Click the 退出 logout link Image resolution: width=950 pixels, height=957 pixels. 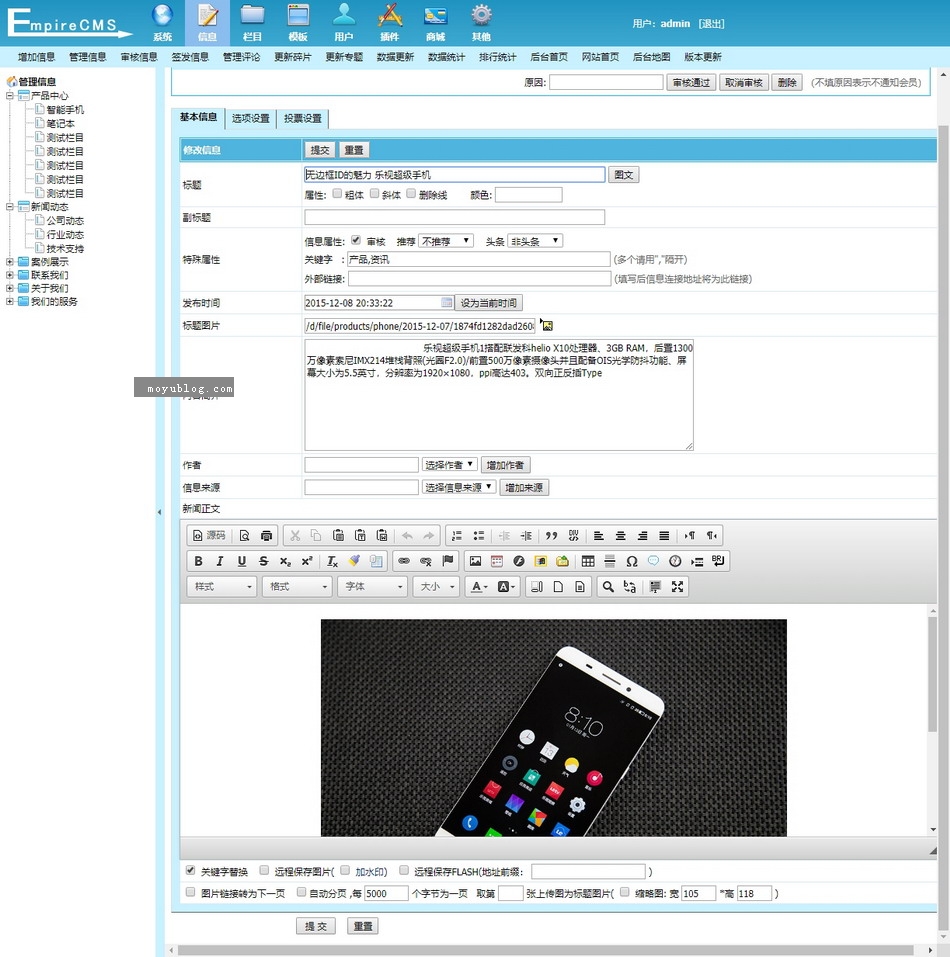(x=711, y=24)
